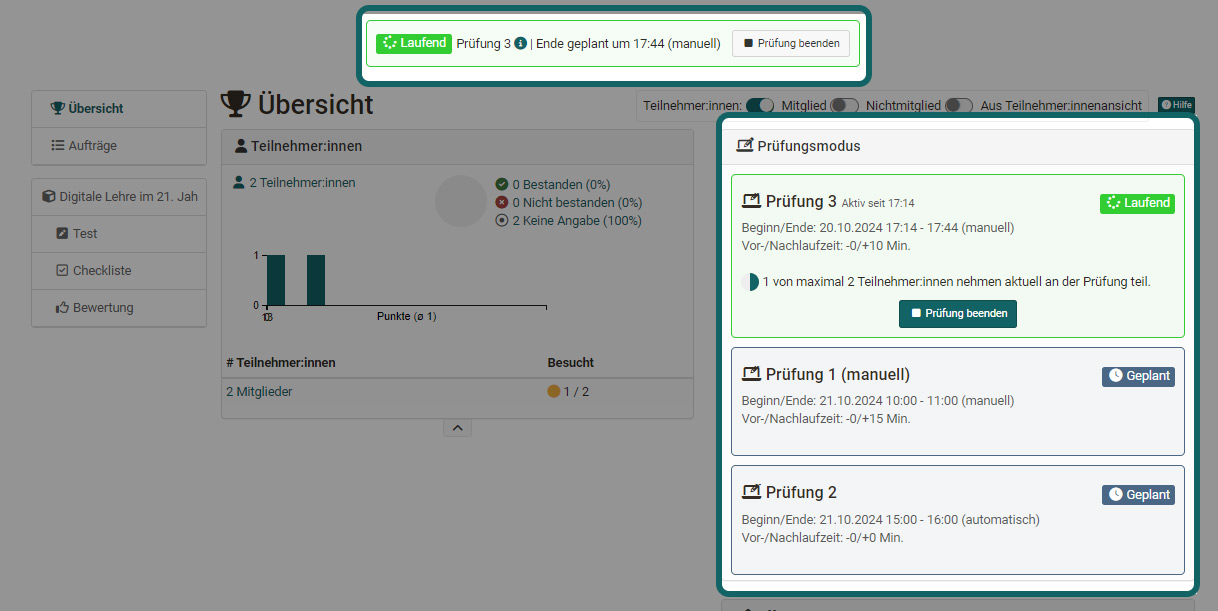Enable the Nichtmitglied toggle
Viewport: 1218px width, 611px height.
tap(958, 103)
